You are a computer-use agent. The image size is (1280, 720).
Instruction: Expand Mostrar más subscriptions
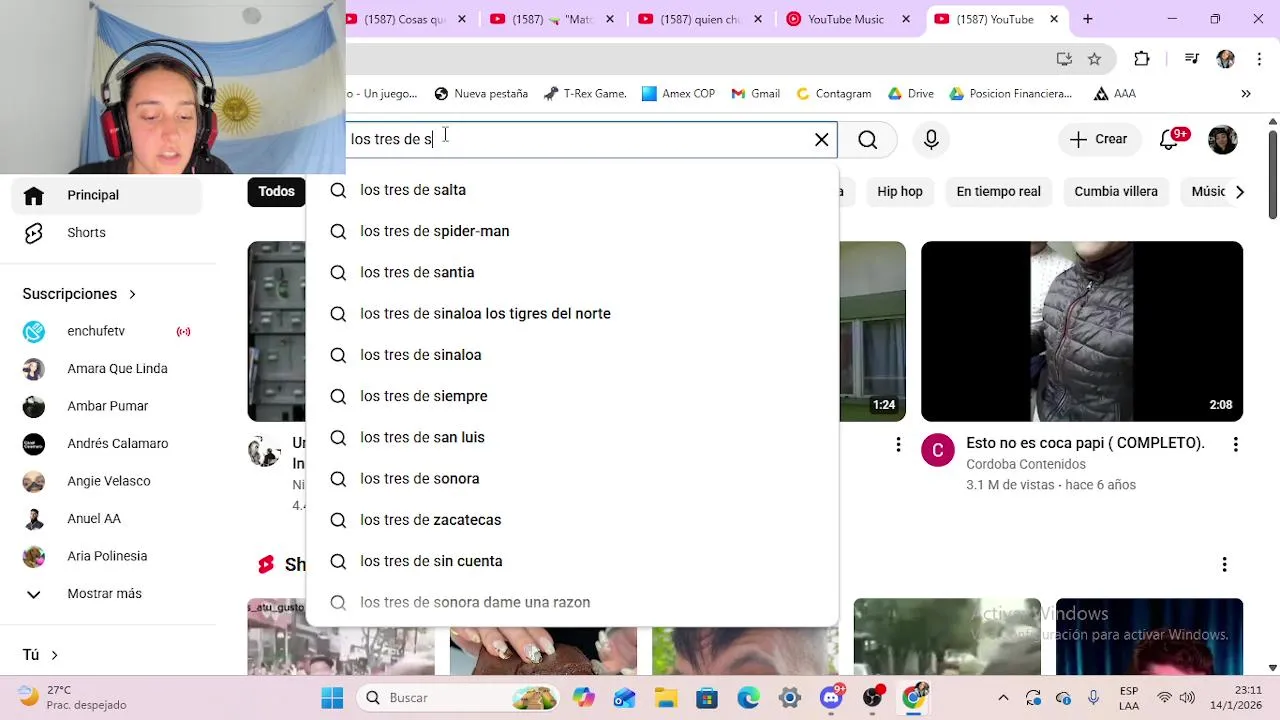point(107,594)
